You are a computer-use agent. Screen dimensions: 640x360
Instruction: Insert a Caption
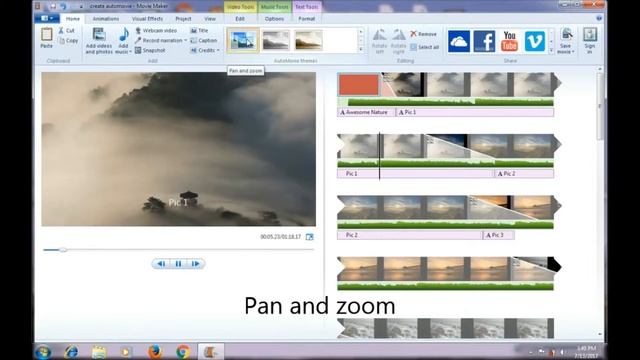tap(204, 40)
